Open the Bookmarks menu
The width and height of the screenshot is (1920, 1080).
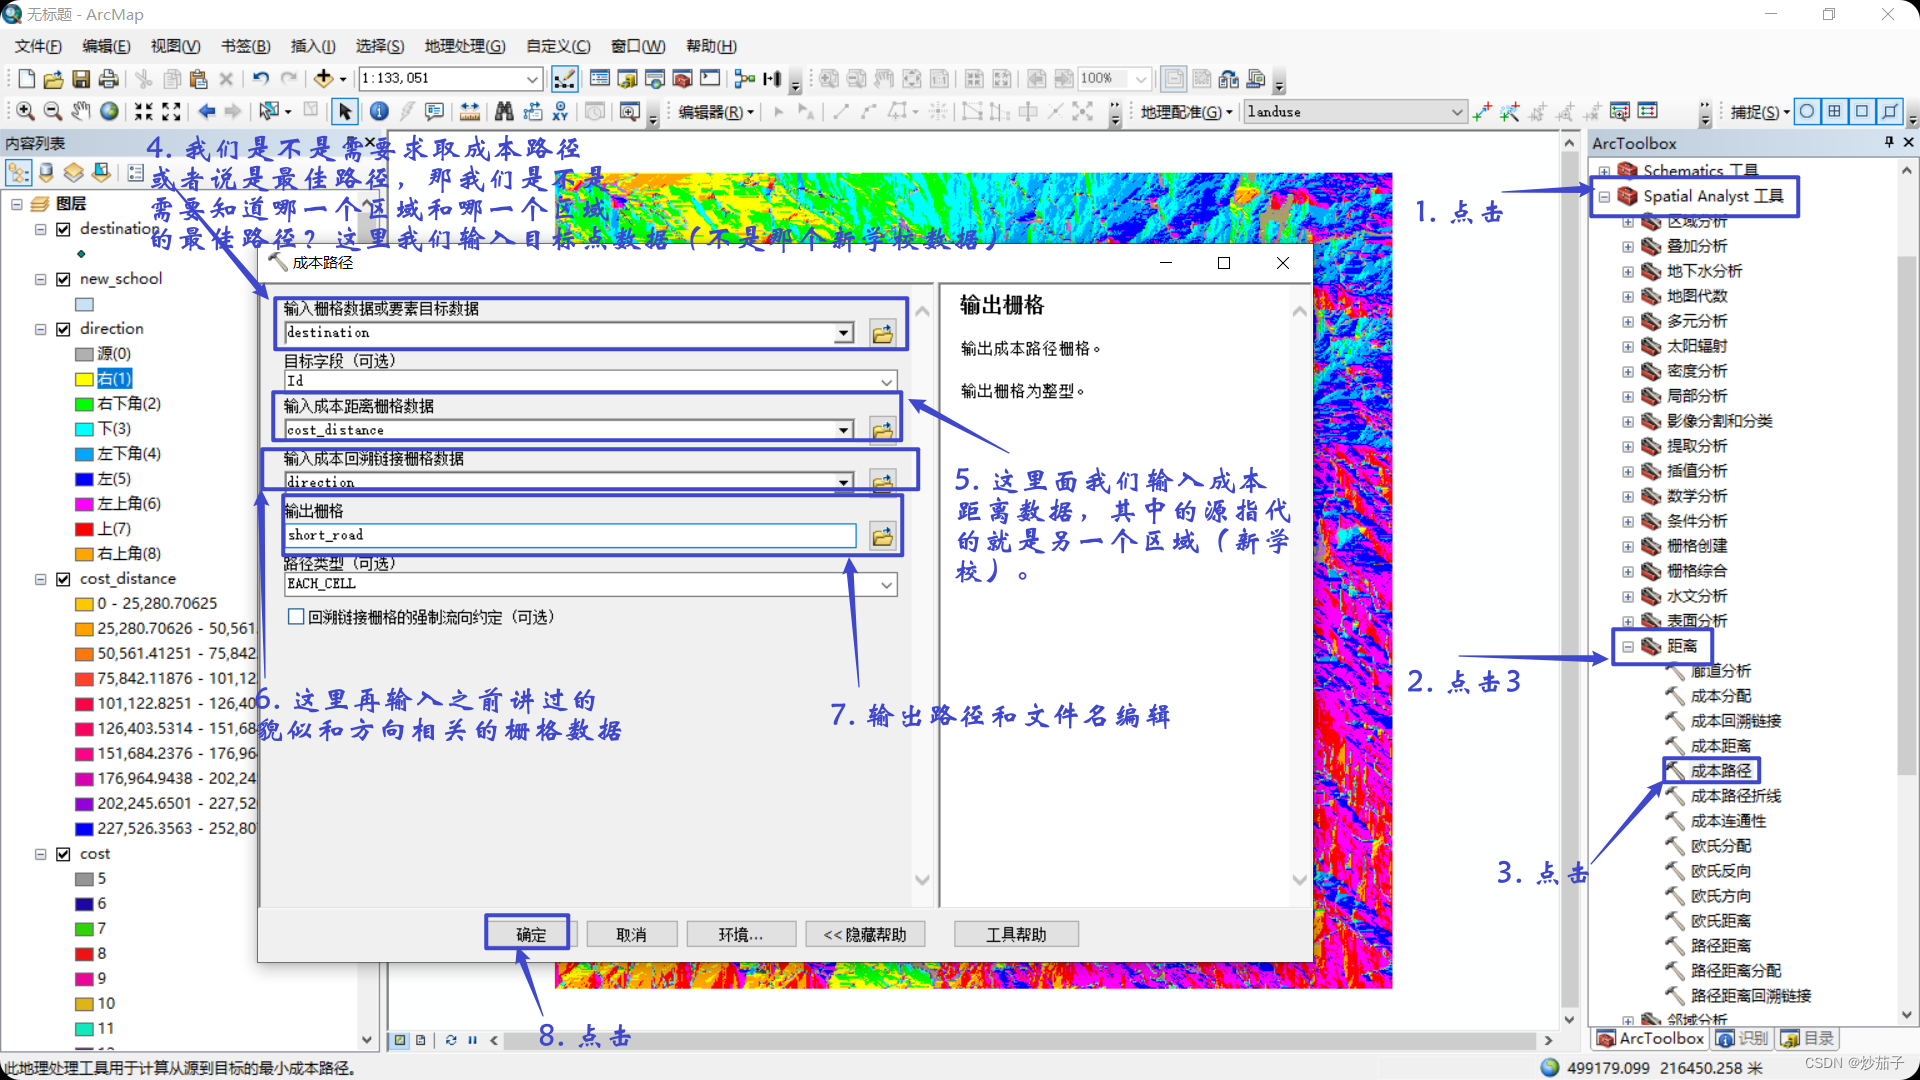[245, 46]
